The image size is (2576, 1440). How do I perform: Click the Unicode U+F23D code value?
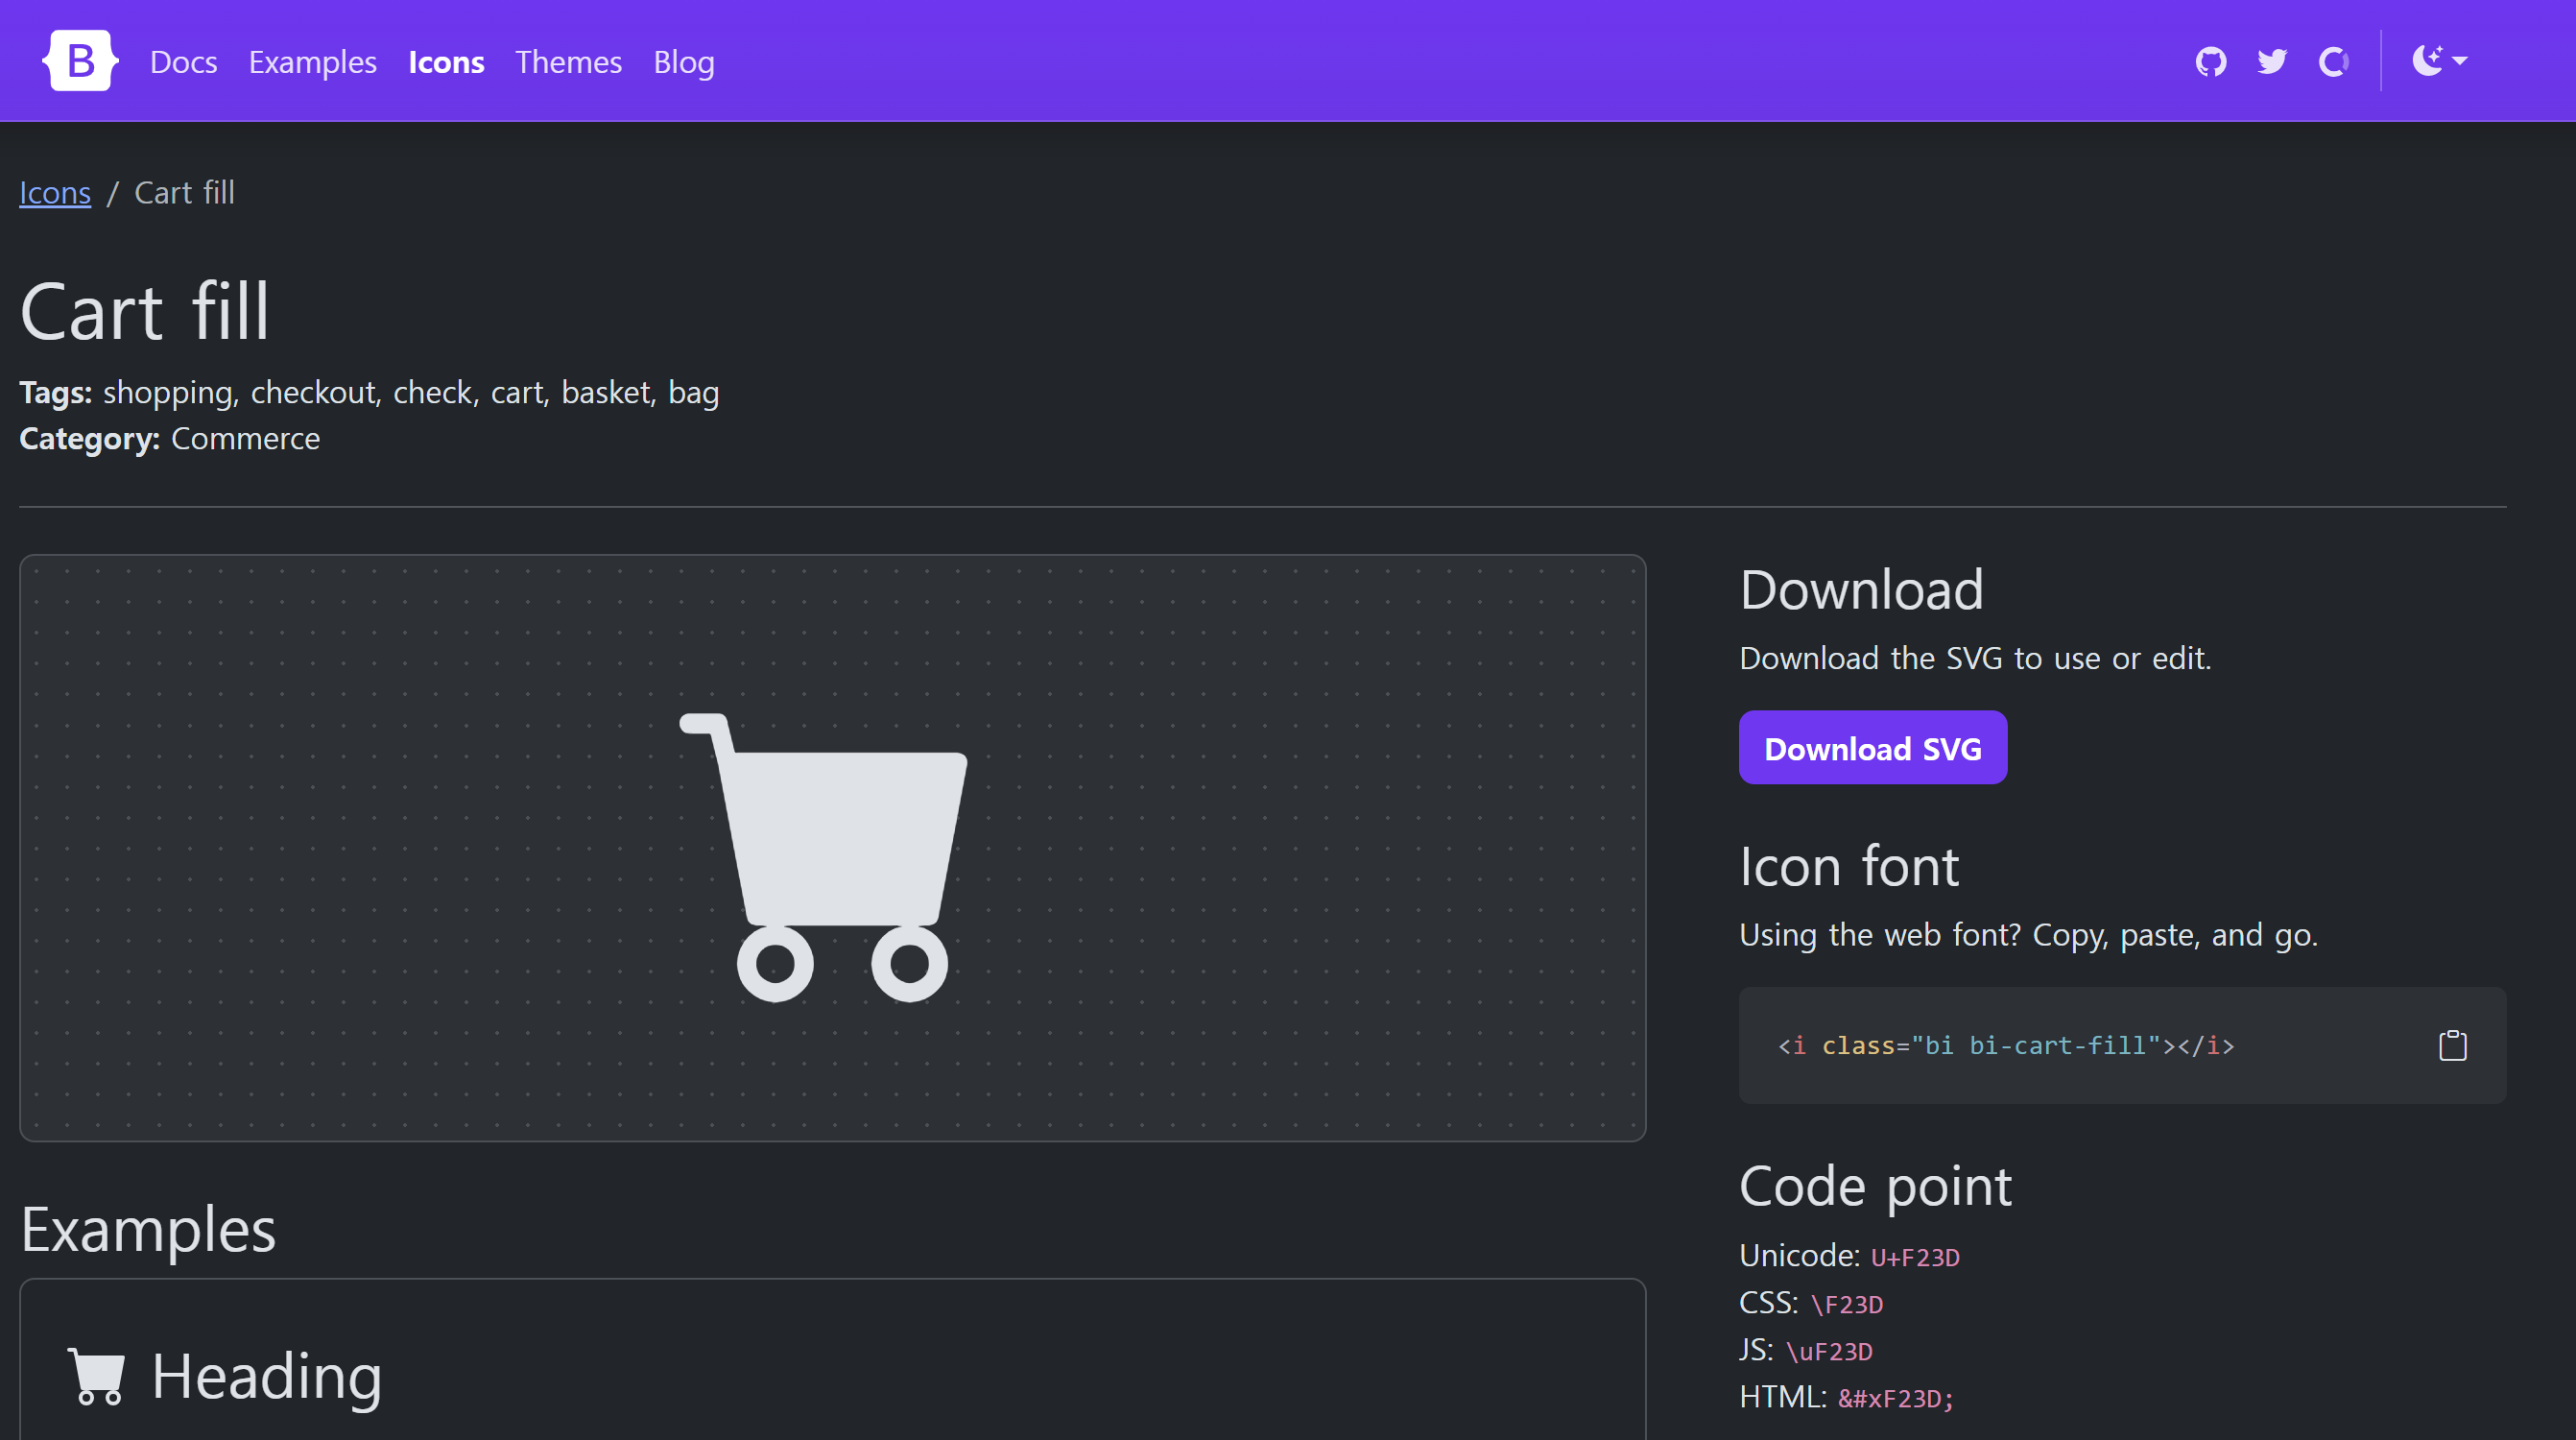1914,1257
